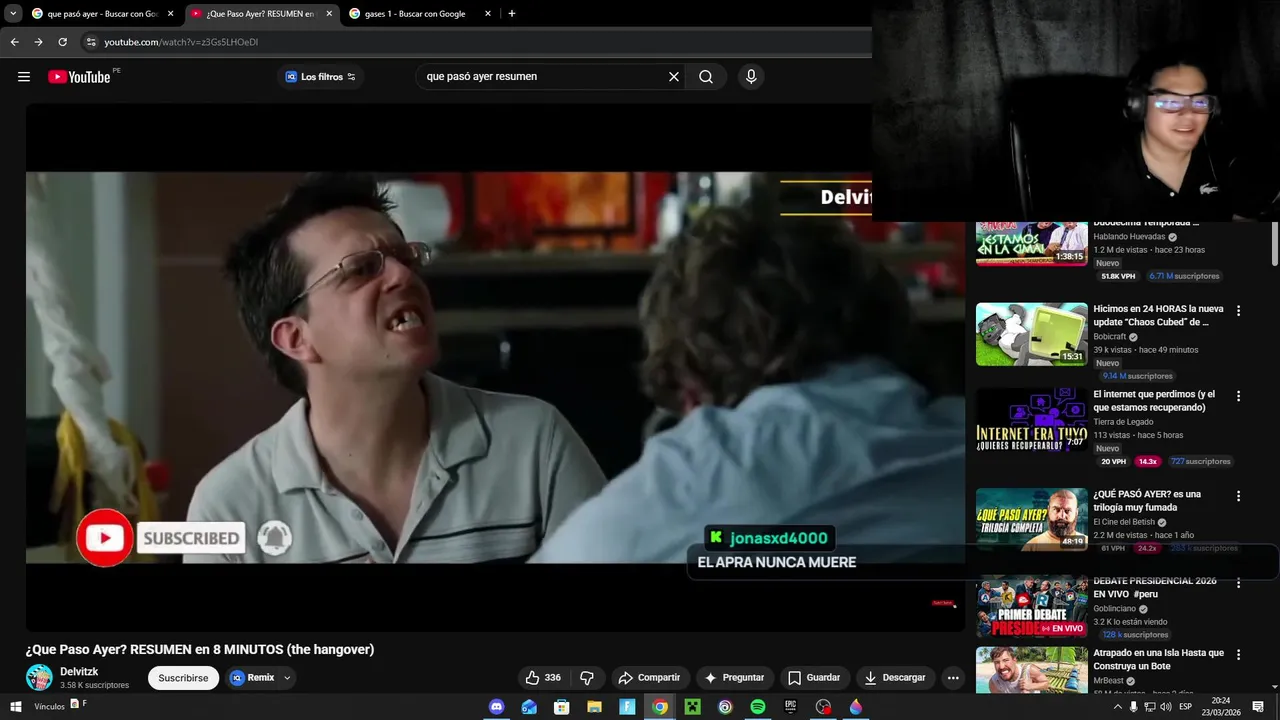Click the address bar URL
This screenshot has width=1280, height=720.
181,42
